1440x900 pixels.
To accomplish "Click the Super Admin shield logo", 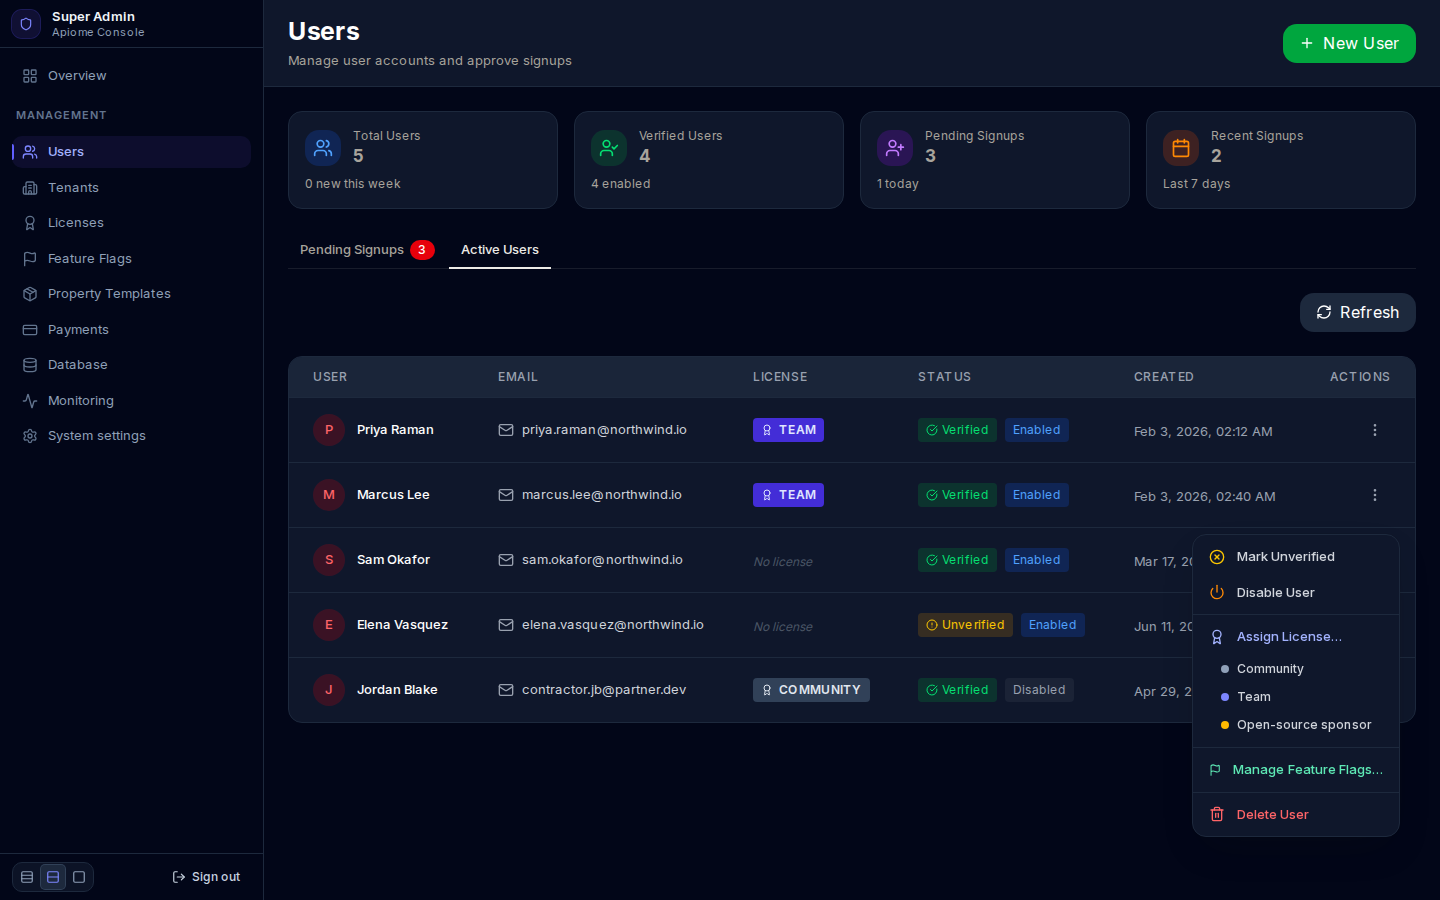I will click(x=26, y=24).
